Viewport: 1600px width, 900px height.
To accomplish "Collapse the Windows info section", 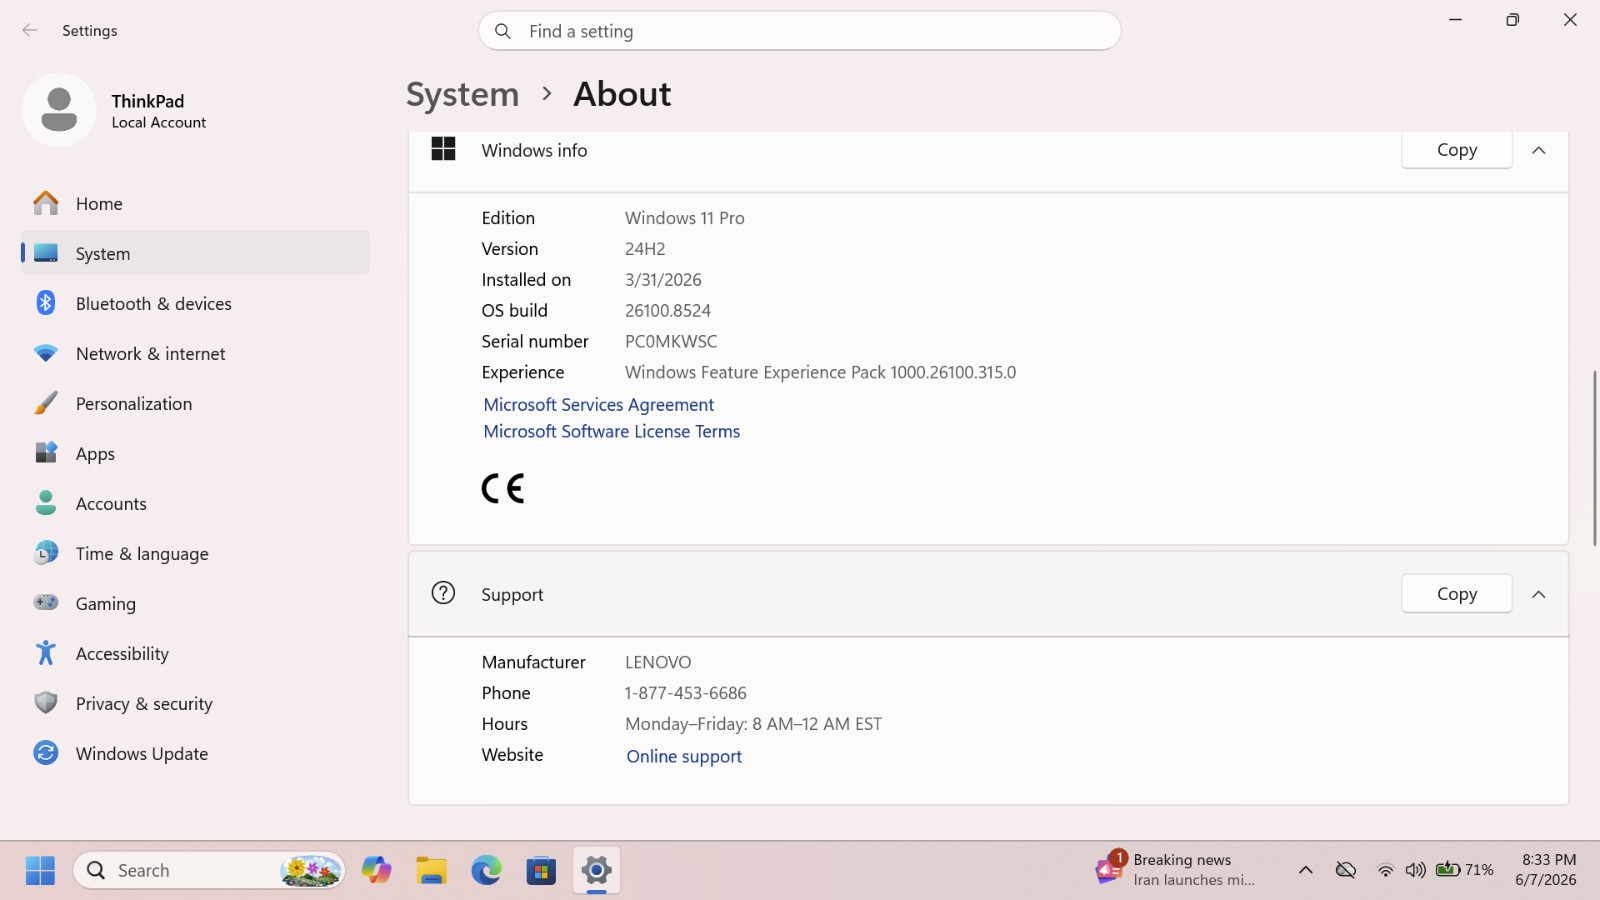I will click(x=1538, y=150).
